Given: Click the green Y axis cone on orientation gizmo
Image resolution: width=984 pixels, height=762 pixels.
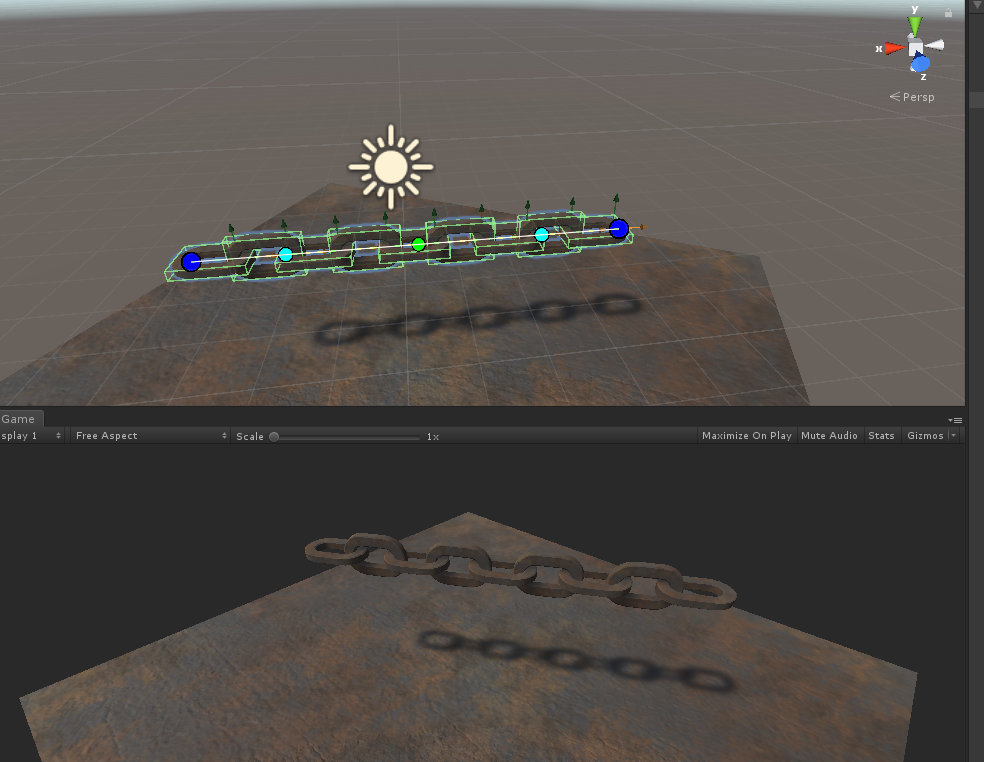Looking at the screenshot, I should coord(915,26).
